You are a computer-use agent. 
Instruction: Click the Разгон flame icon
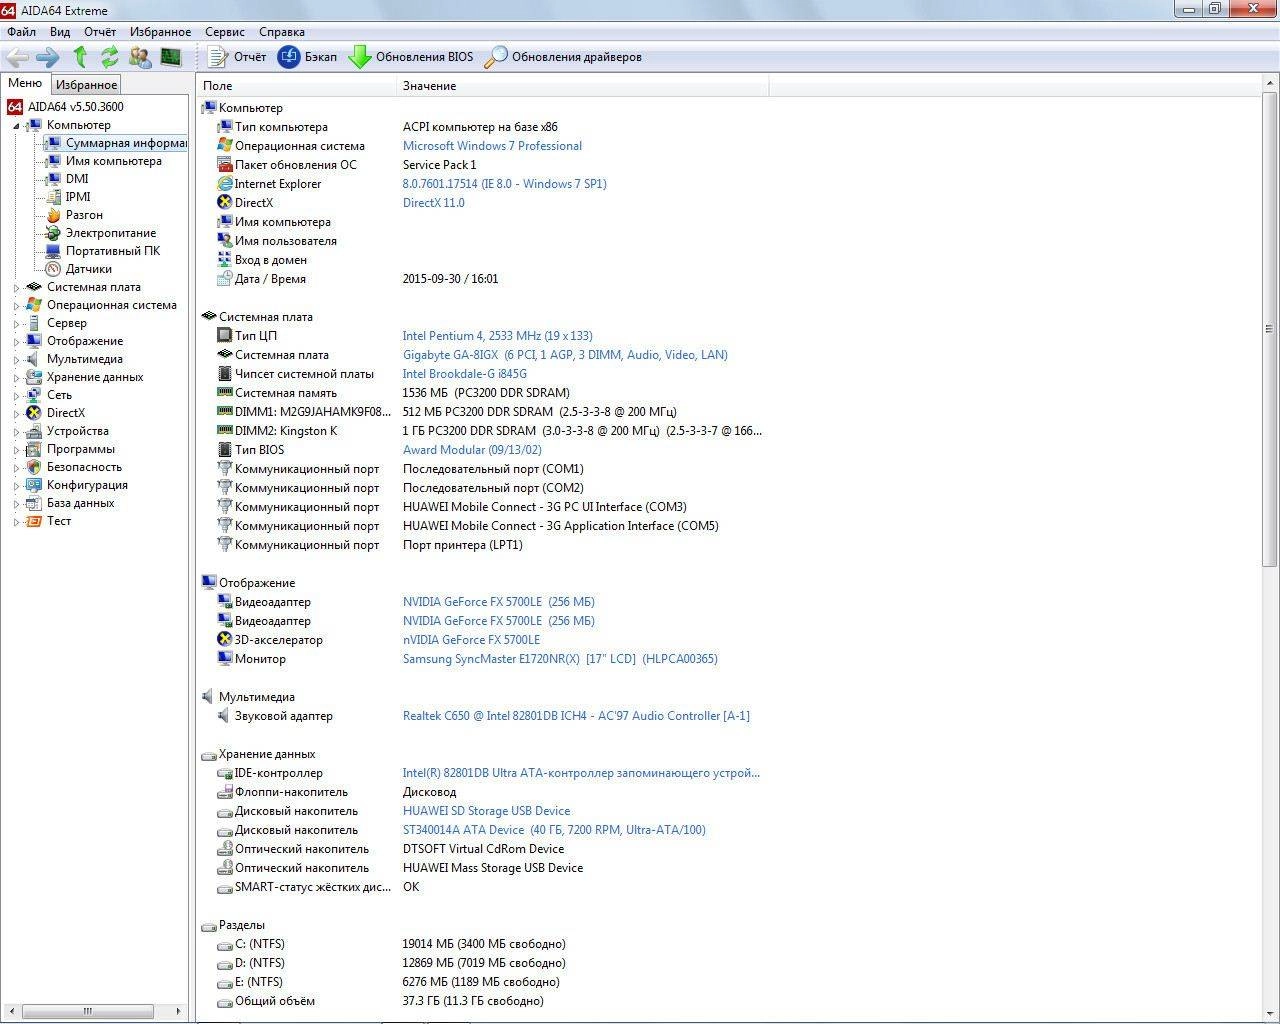point(53,215)
